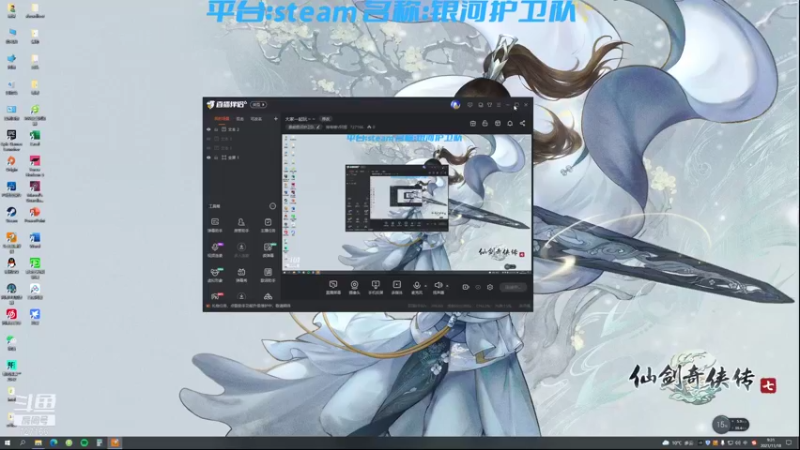The width and height of the screenshot is (800, 450).
Task: Open the triangle-shaped toolbox tool in bottom row
Action: click(268, 296)
